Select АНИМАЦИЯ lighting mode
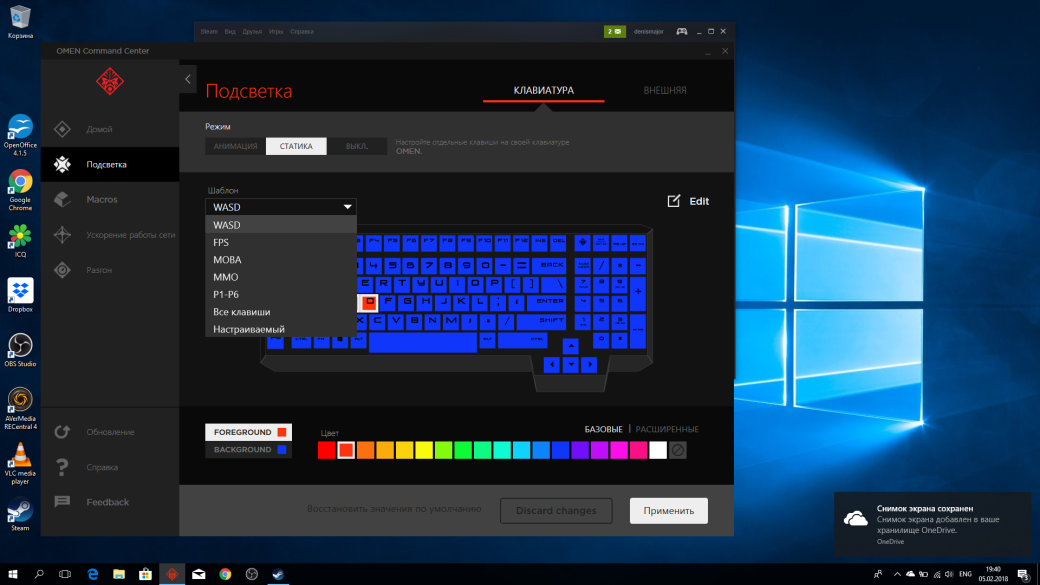This screenshot has height=585, width=1040. click(235, 146)
